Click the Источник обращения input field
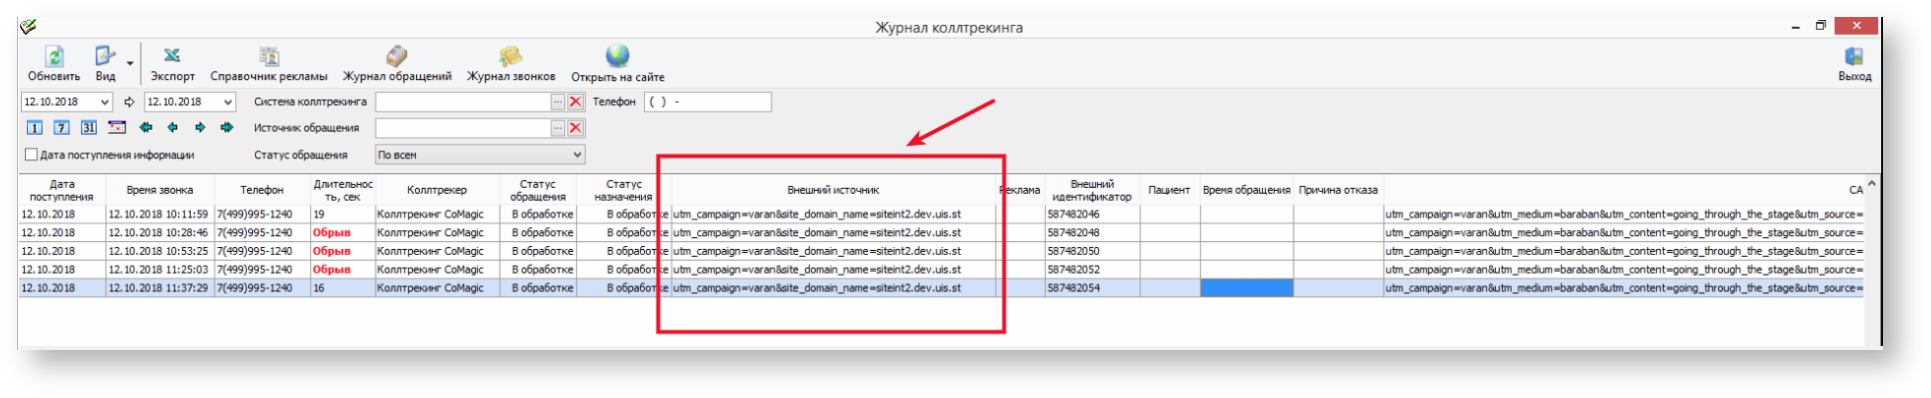This screenshot has width=1931, height=398. [462, 128]
